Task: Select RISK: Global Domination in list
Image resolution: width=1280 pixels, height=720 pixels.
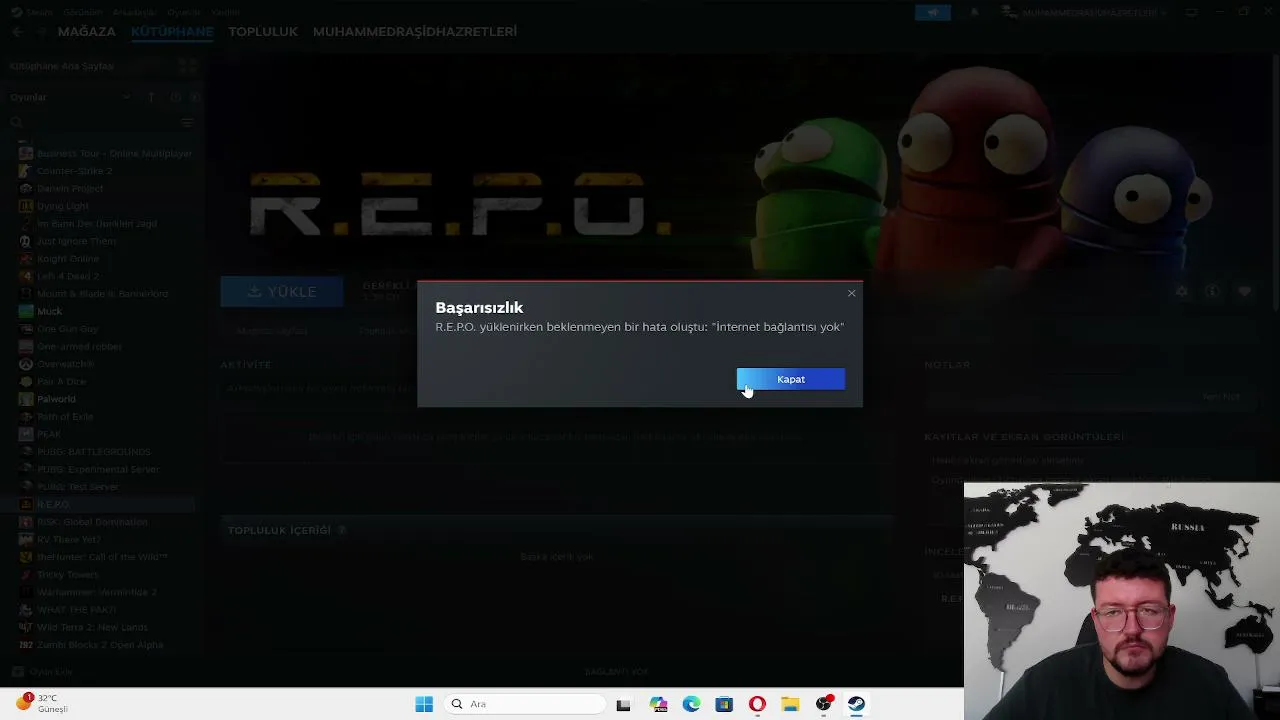Action: tap(83, 522)
